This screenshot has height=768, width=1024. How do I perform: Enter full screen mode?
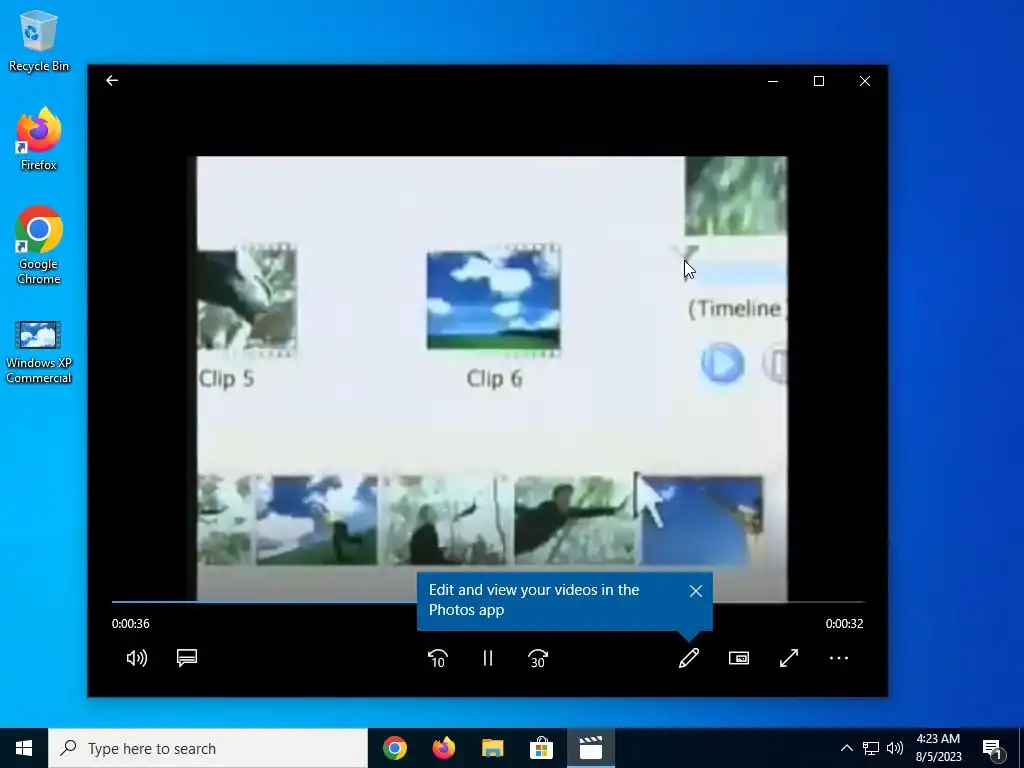click(789, 658)
